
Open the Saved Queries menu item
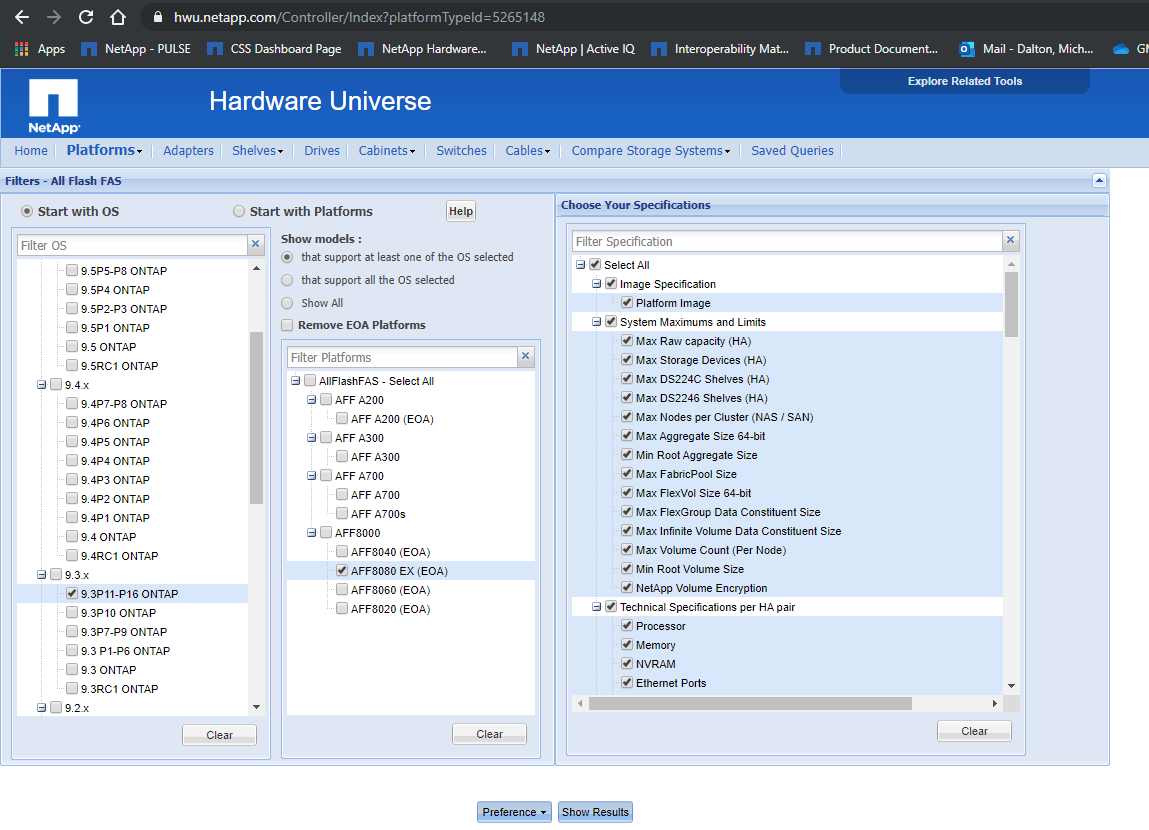[792, 151]
